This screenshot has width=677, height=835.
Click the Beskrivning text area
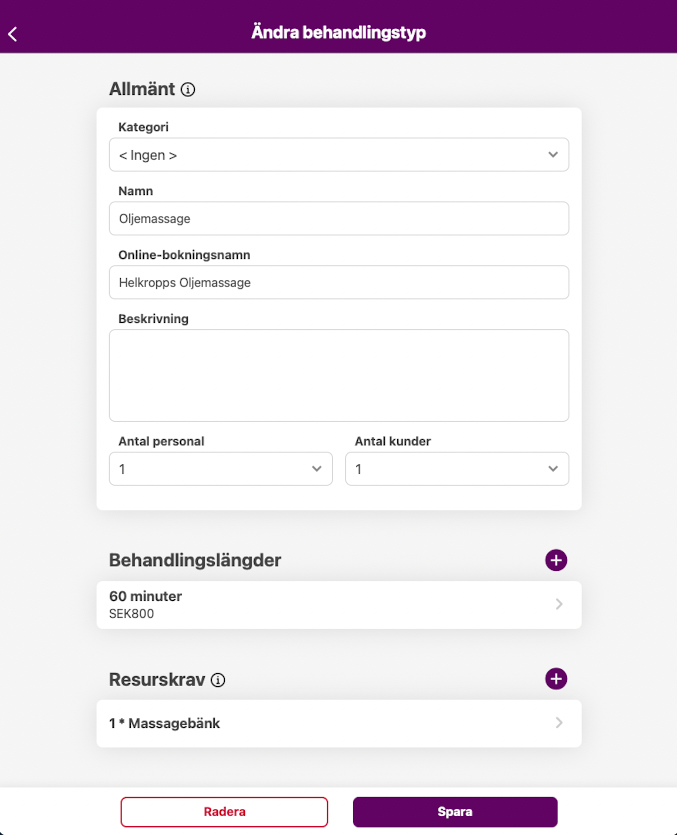tap(338, 375)
